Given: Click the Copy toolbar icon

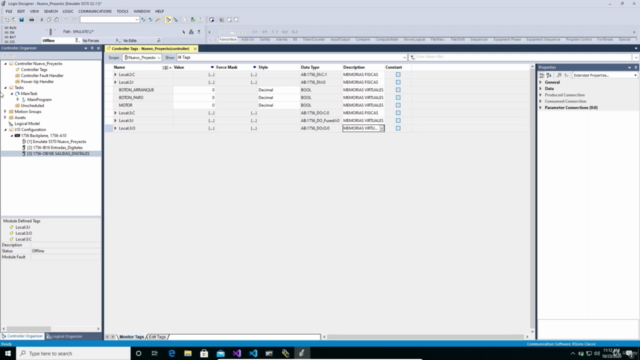Looking at the screenshot, I should click(x=49, y=20).
